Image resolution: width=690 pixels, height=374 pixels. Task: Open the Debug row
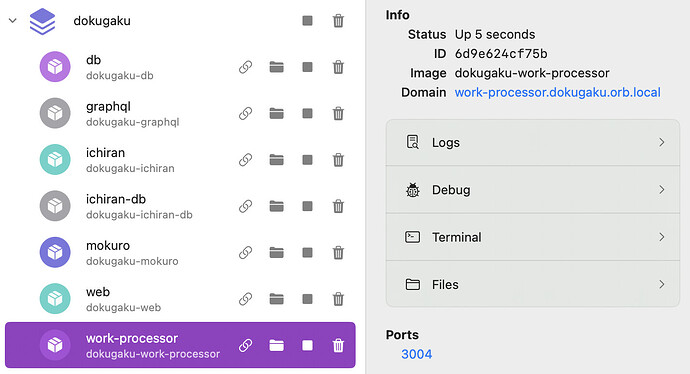point(532,190)
